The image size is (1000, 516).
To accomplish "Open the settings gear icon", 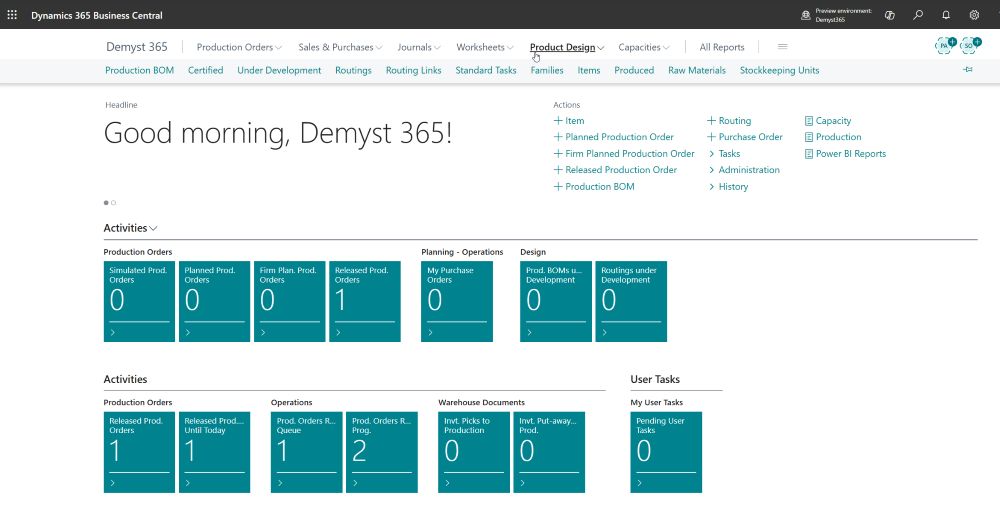I will [974, 15].
